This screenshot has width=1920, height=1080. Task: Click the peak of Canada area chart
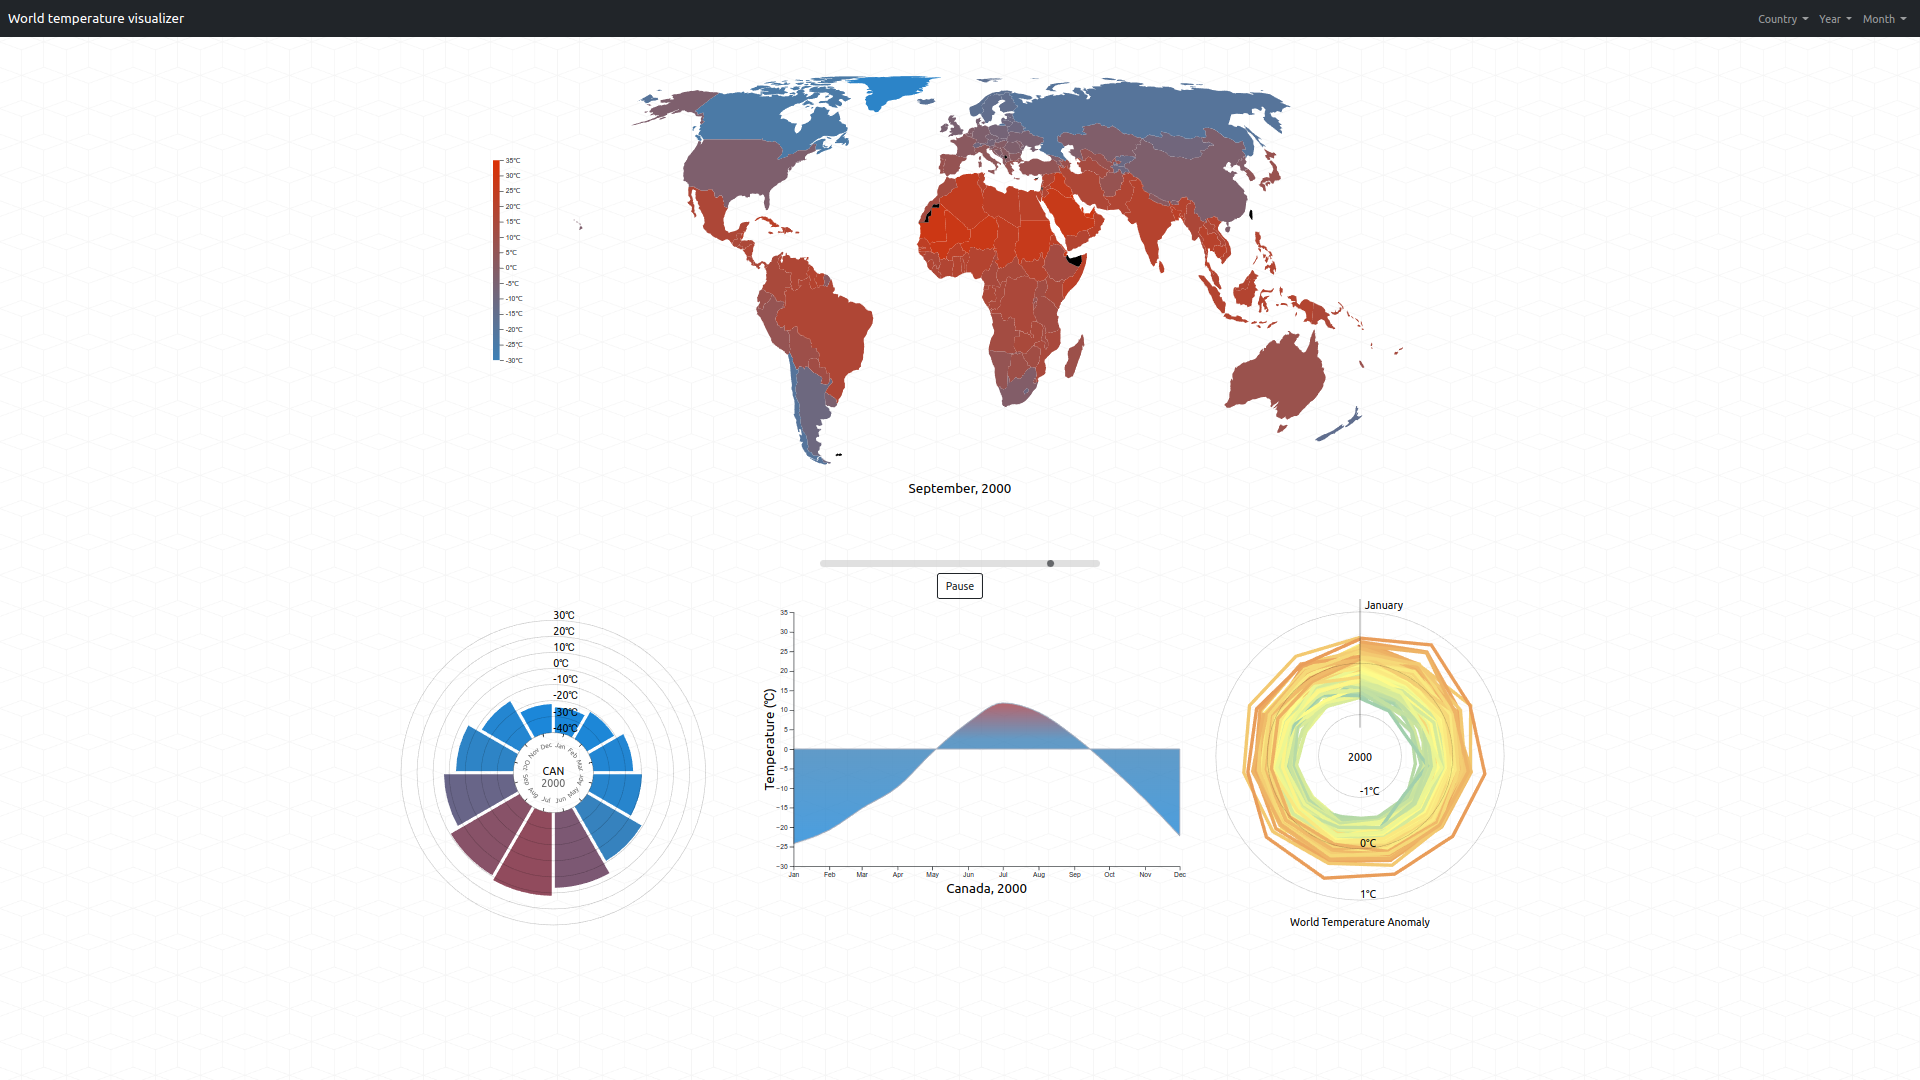1003,705
